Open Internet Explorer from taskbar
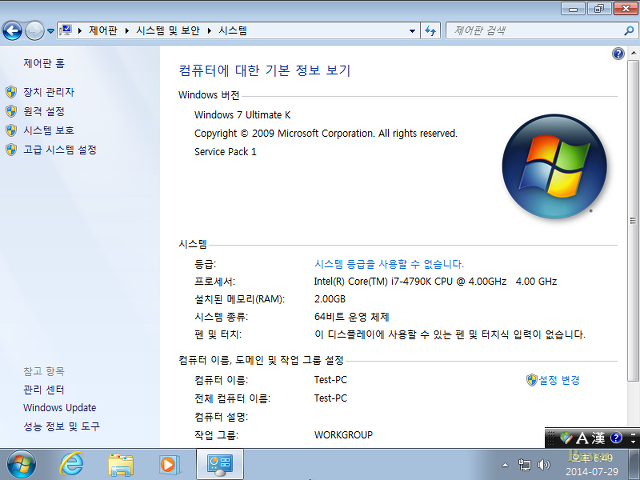 [71, 464]
